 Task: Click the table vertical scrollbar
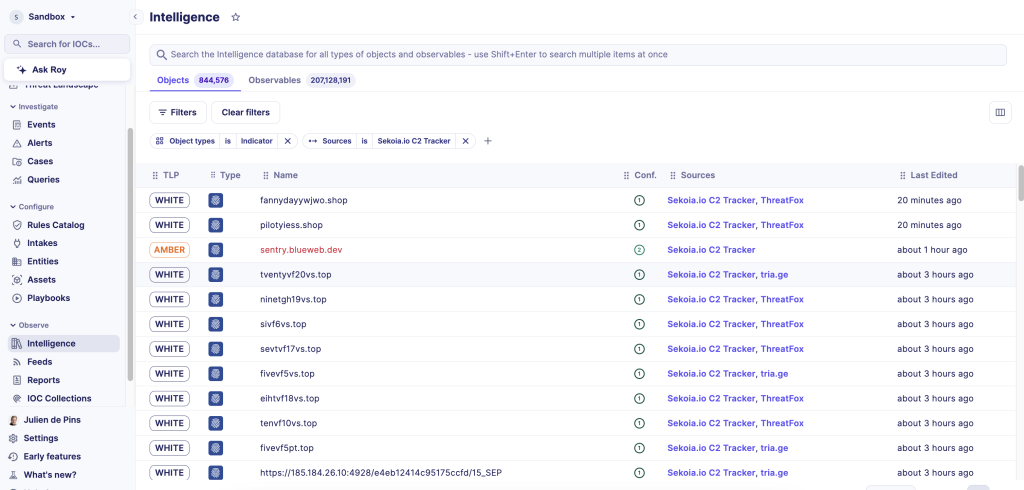1021,183
